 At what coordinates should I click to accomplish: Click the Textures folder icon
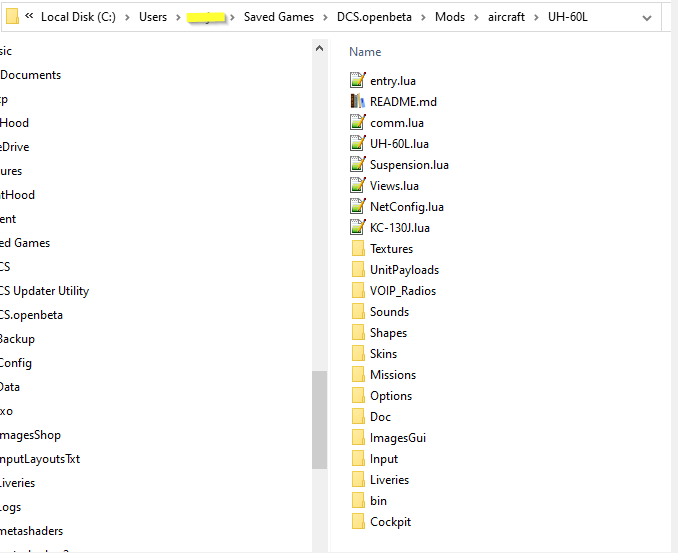point(358,249)
